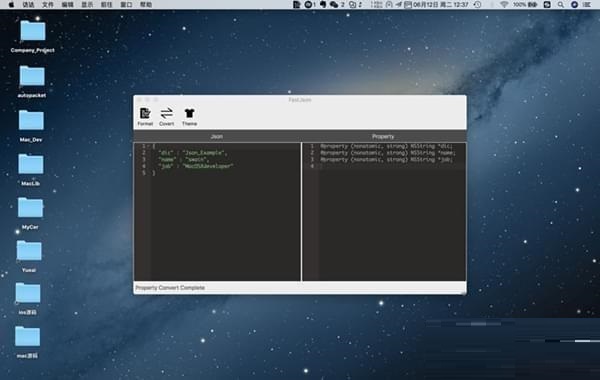
Task: Click the *name property line in Property pane
Action: tap(388, 153)
